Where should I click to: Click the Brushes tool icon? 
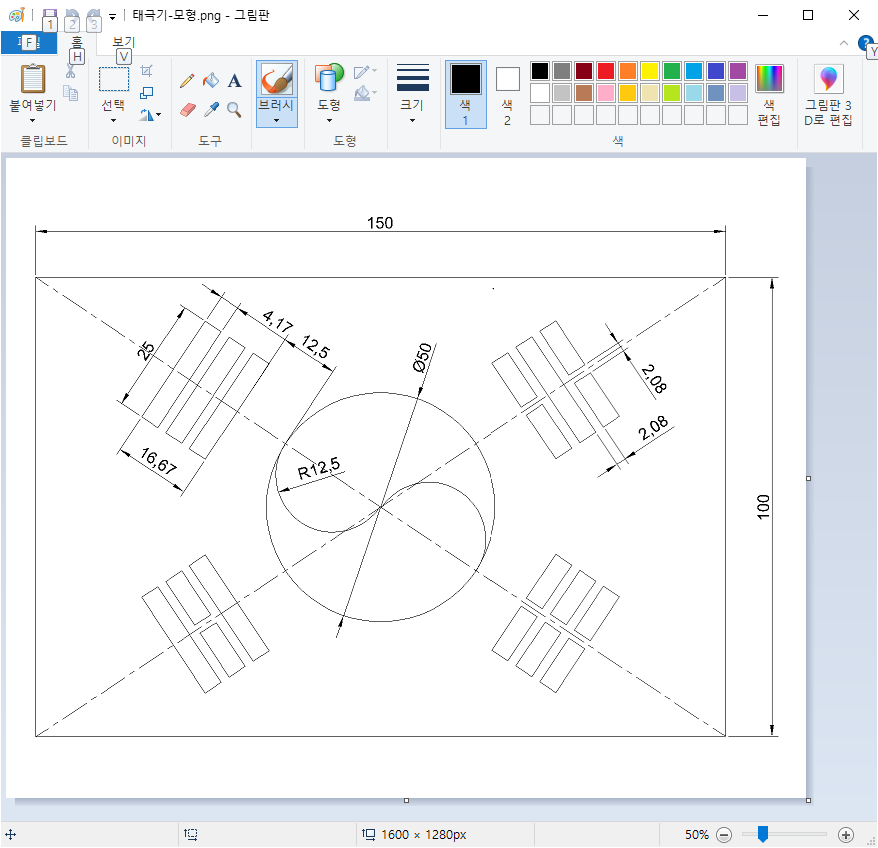277,79
